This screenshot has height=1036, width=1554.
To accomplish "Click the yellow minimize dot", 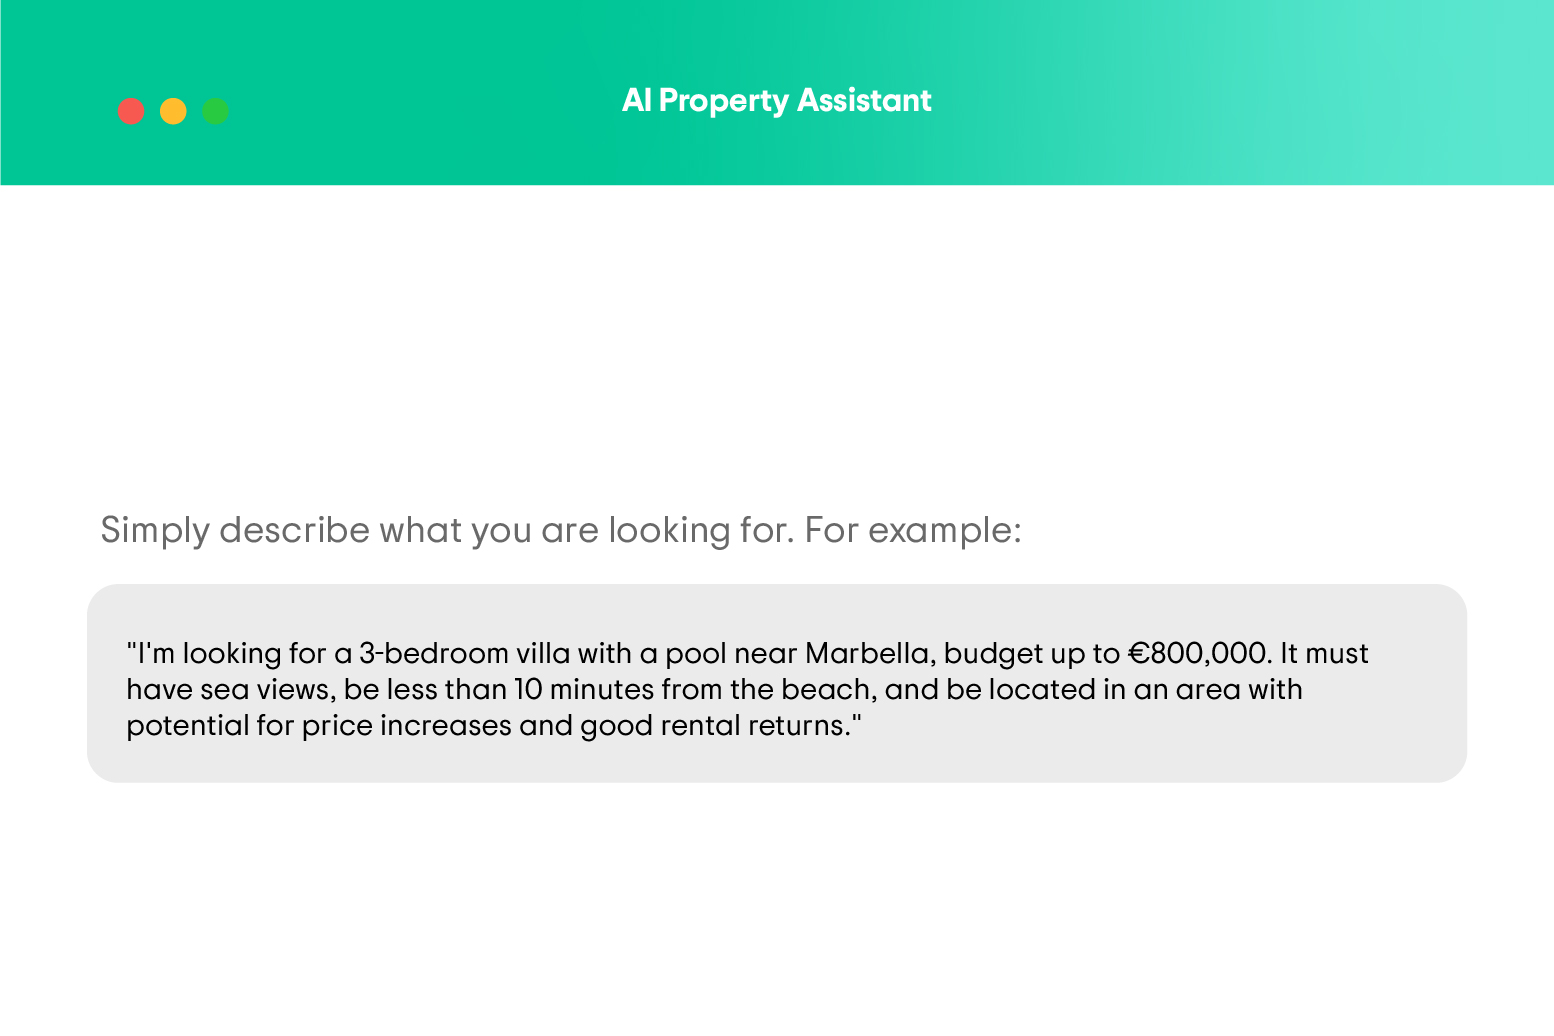I will 173,111.
